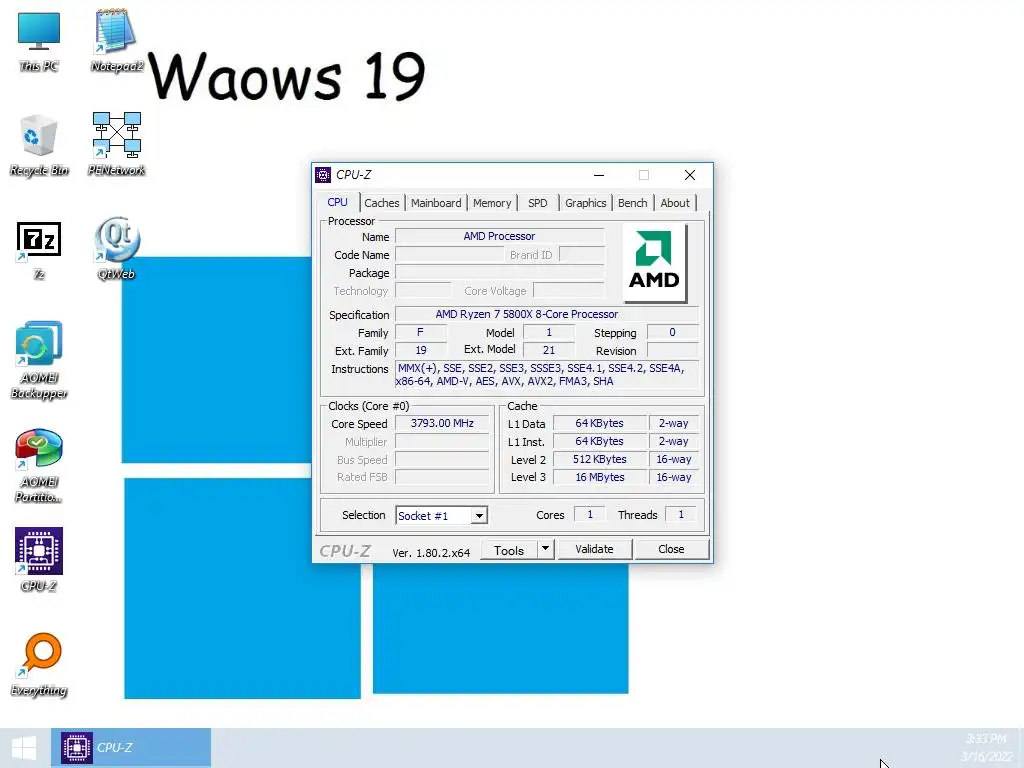Switch to the CPU tab
The width and height of the screenshot is (1024, 768).
[x=337, y=202]
